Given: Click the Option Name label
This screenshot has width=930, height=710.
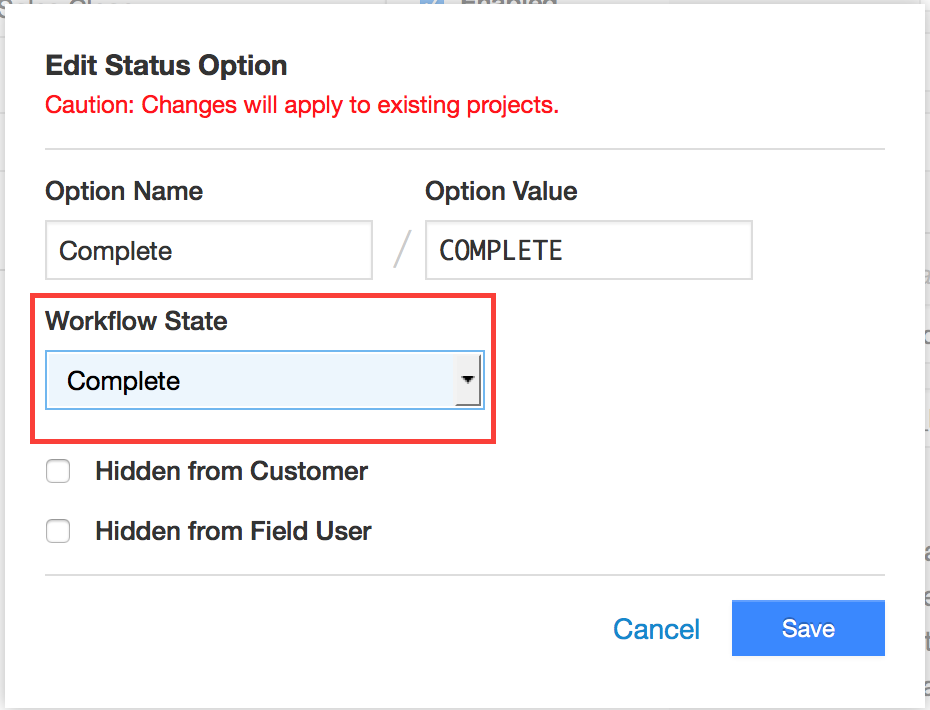Looking at the screenshot, I should [124, 191].
